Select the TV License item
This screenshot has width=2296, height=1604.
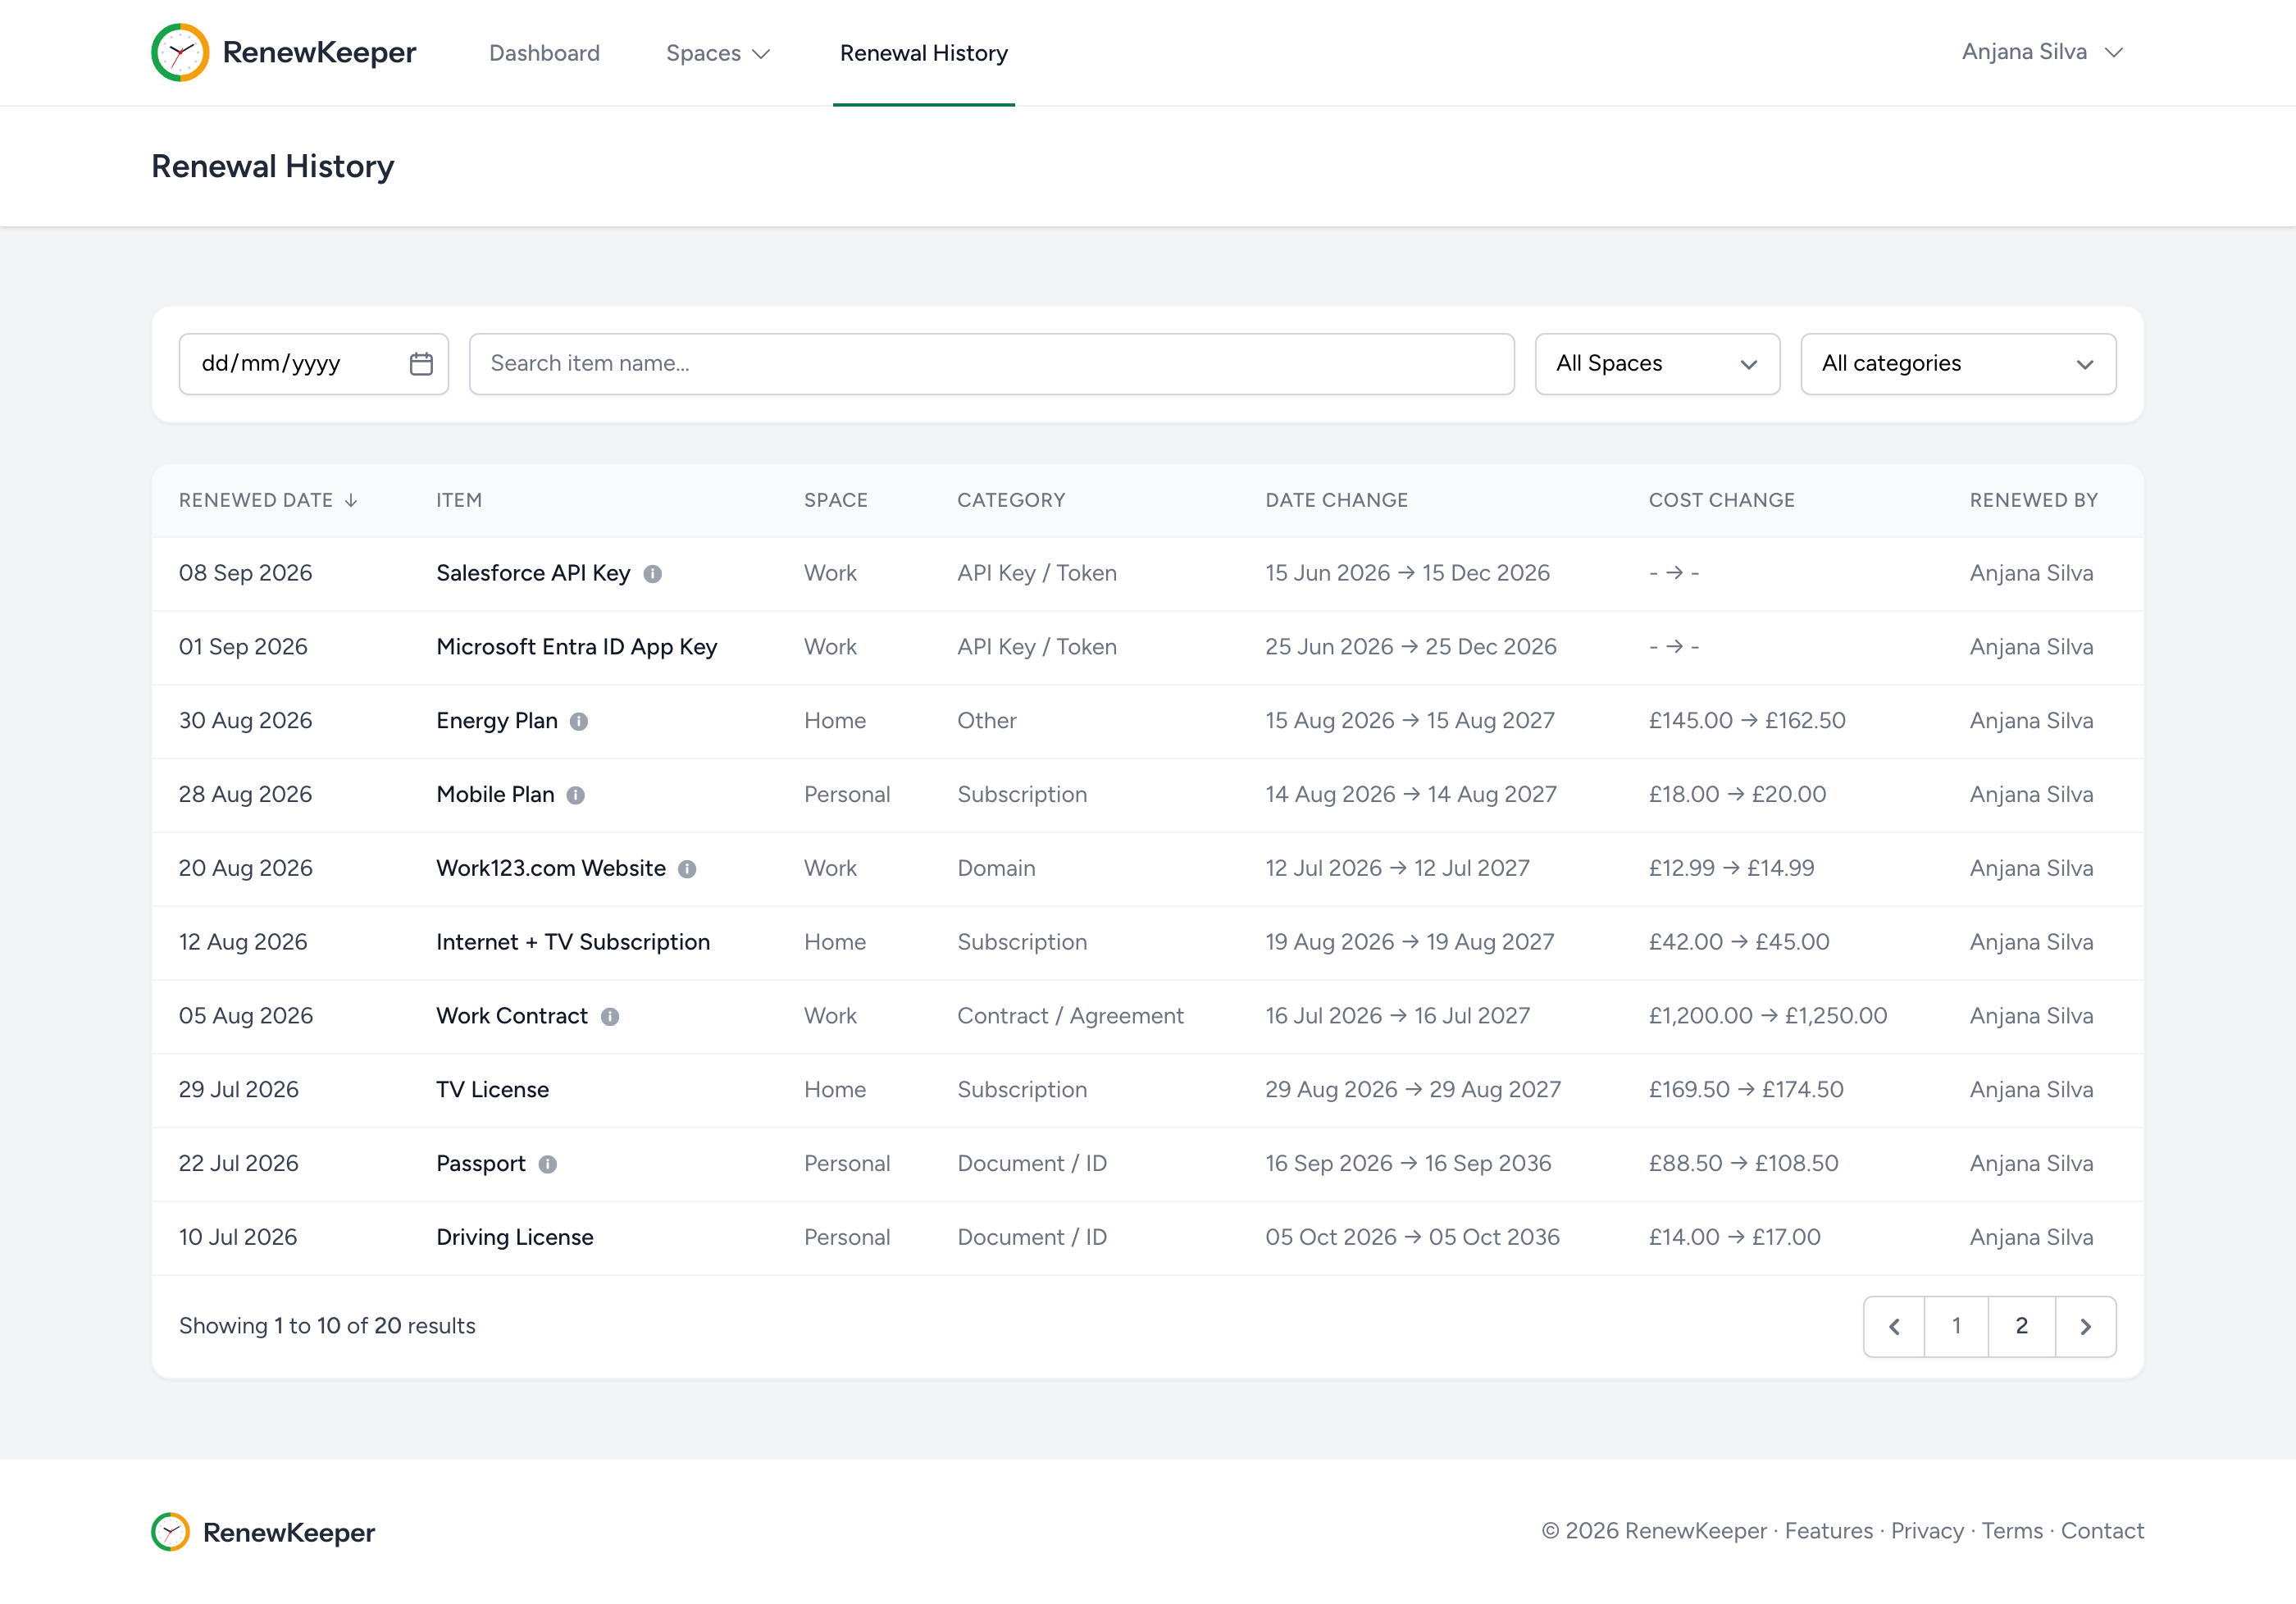click(492, 1091)
